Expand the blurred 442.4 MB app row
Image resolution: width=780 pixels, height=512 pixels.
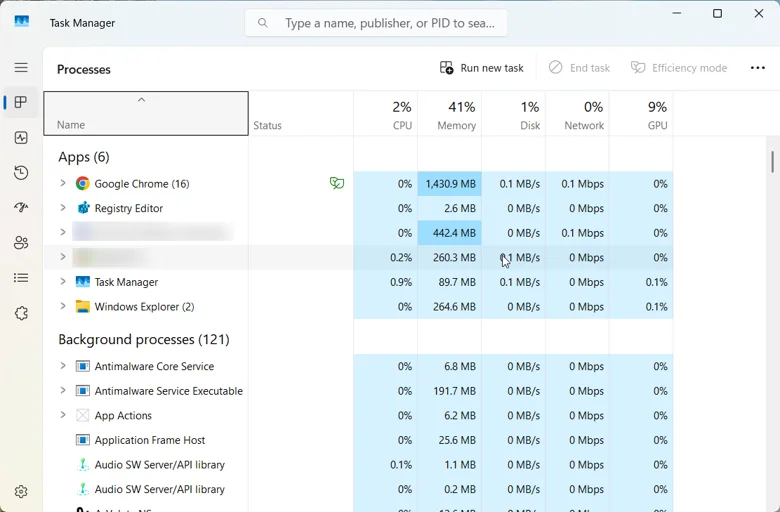[x=63, y=232]
